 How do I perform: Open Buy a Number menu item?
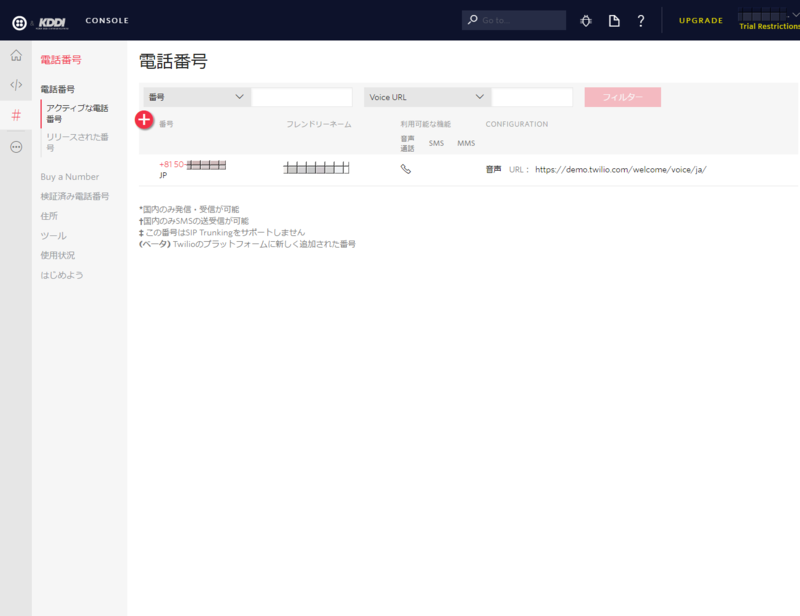point(70,177)
